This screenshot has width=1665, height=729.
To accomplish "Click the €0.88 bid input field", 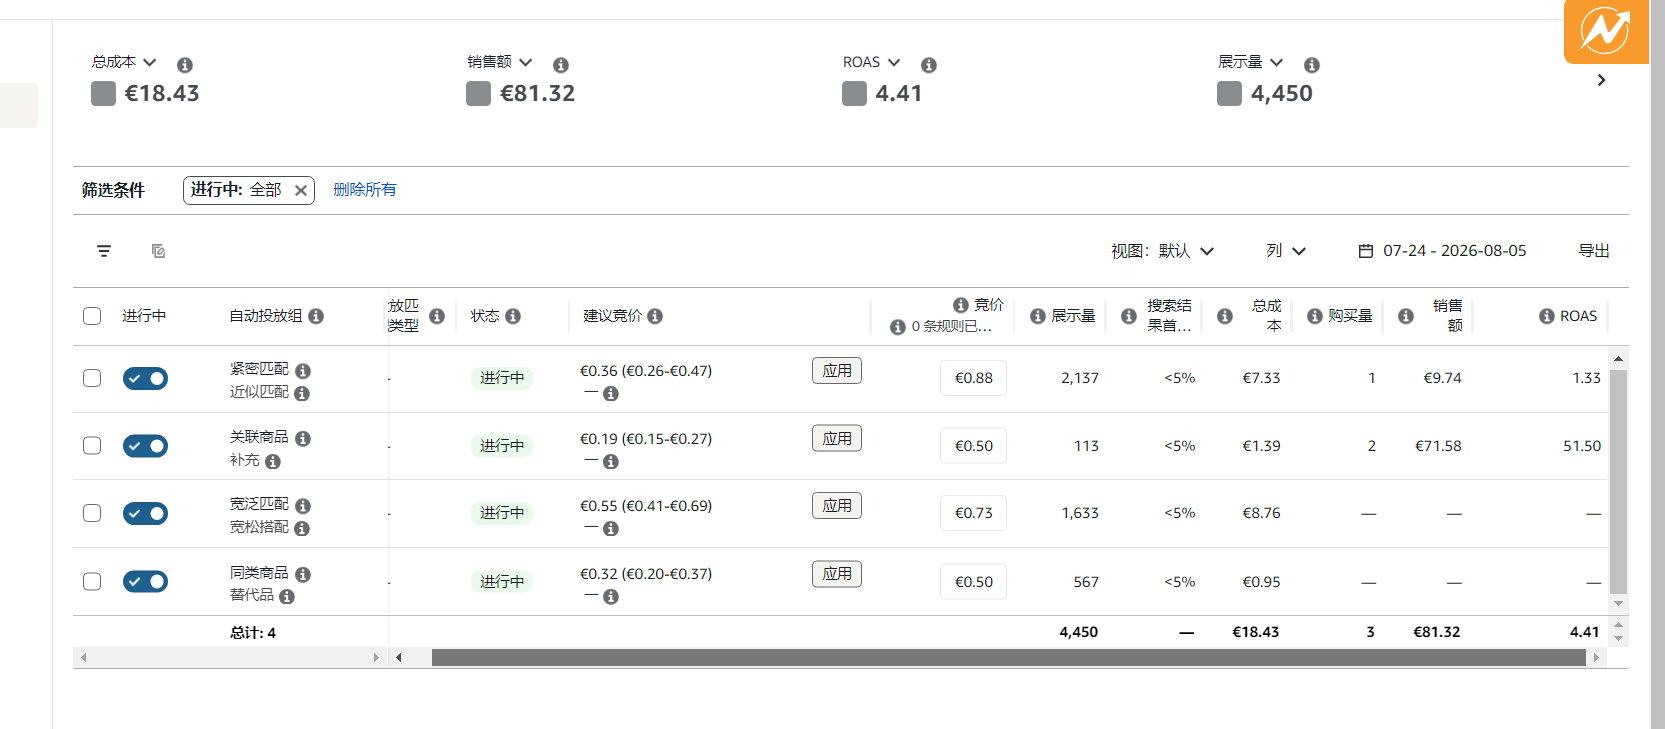I will coord(973,378).
